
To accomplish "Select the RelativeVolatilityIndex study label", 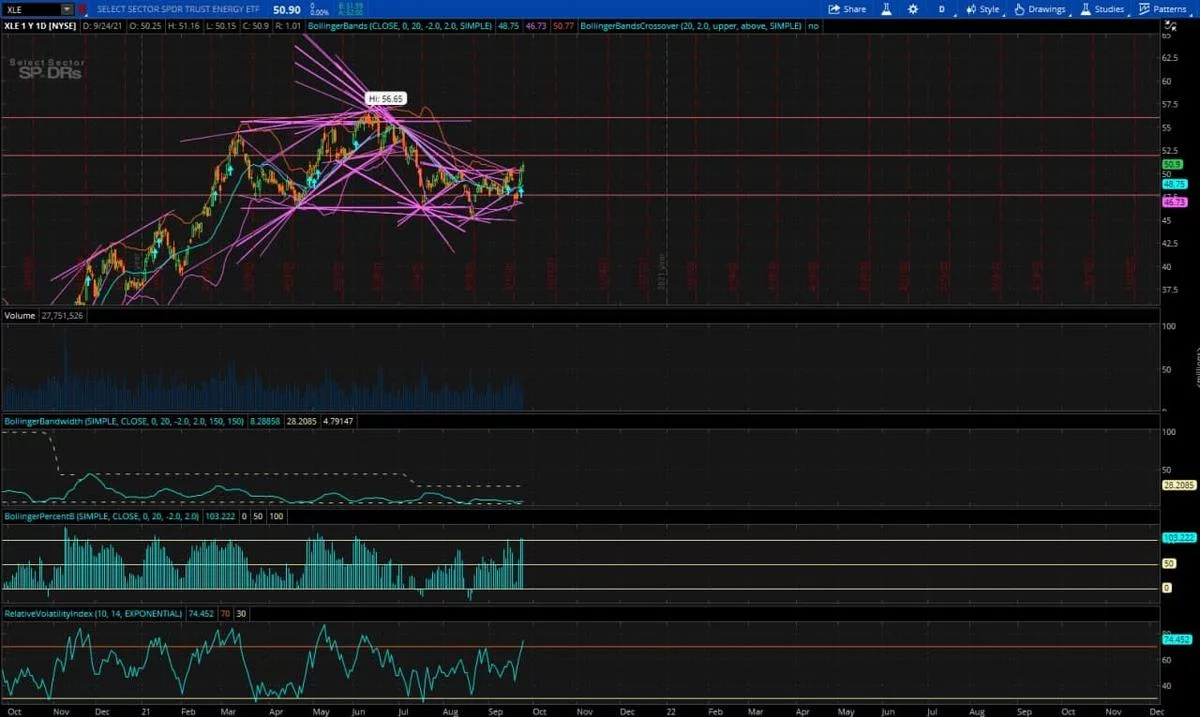I will point(94,613).
